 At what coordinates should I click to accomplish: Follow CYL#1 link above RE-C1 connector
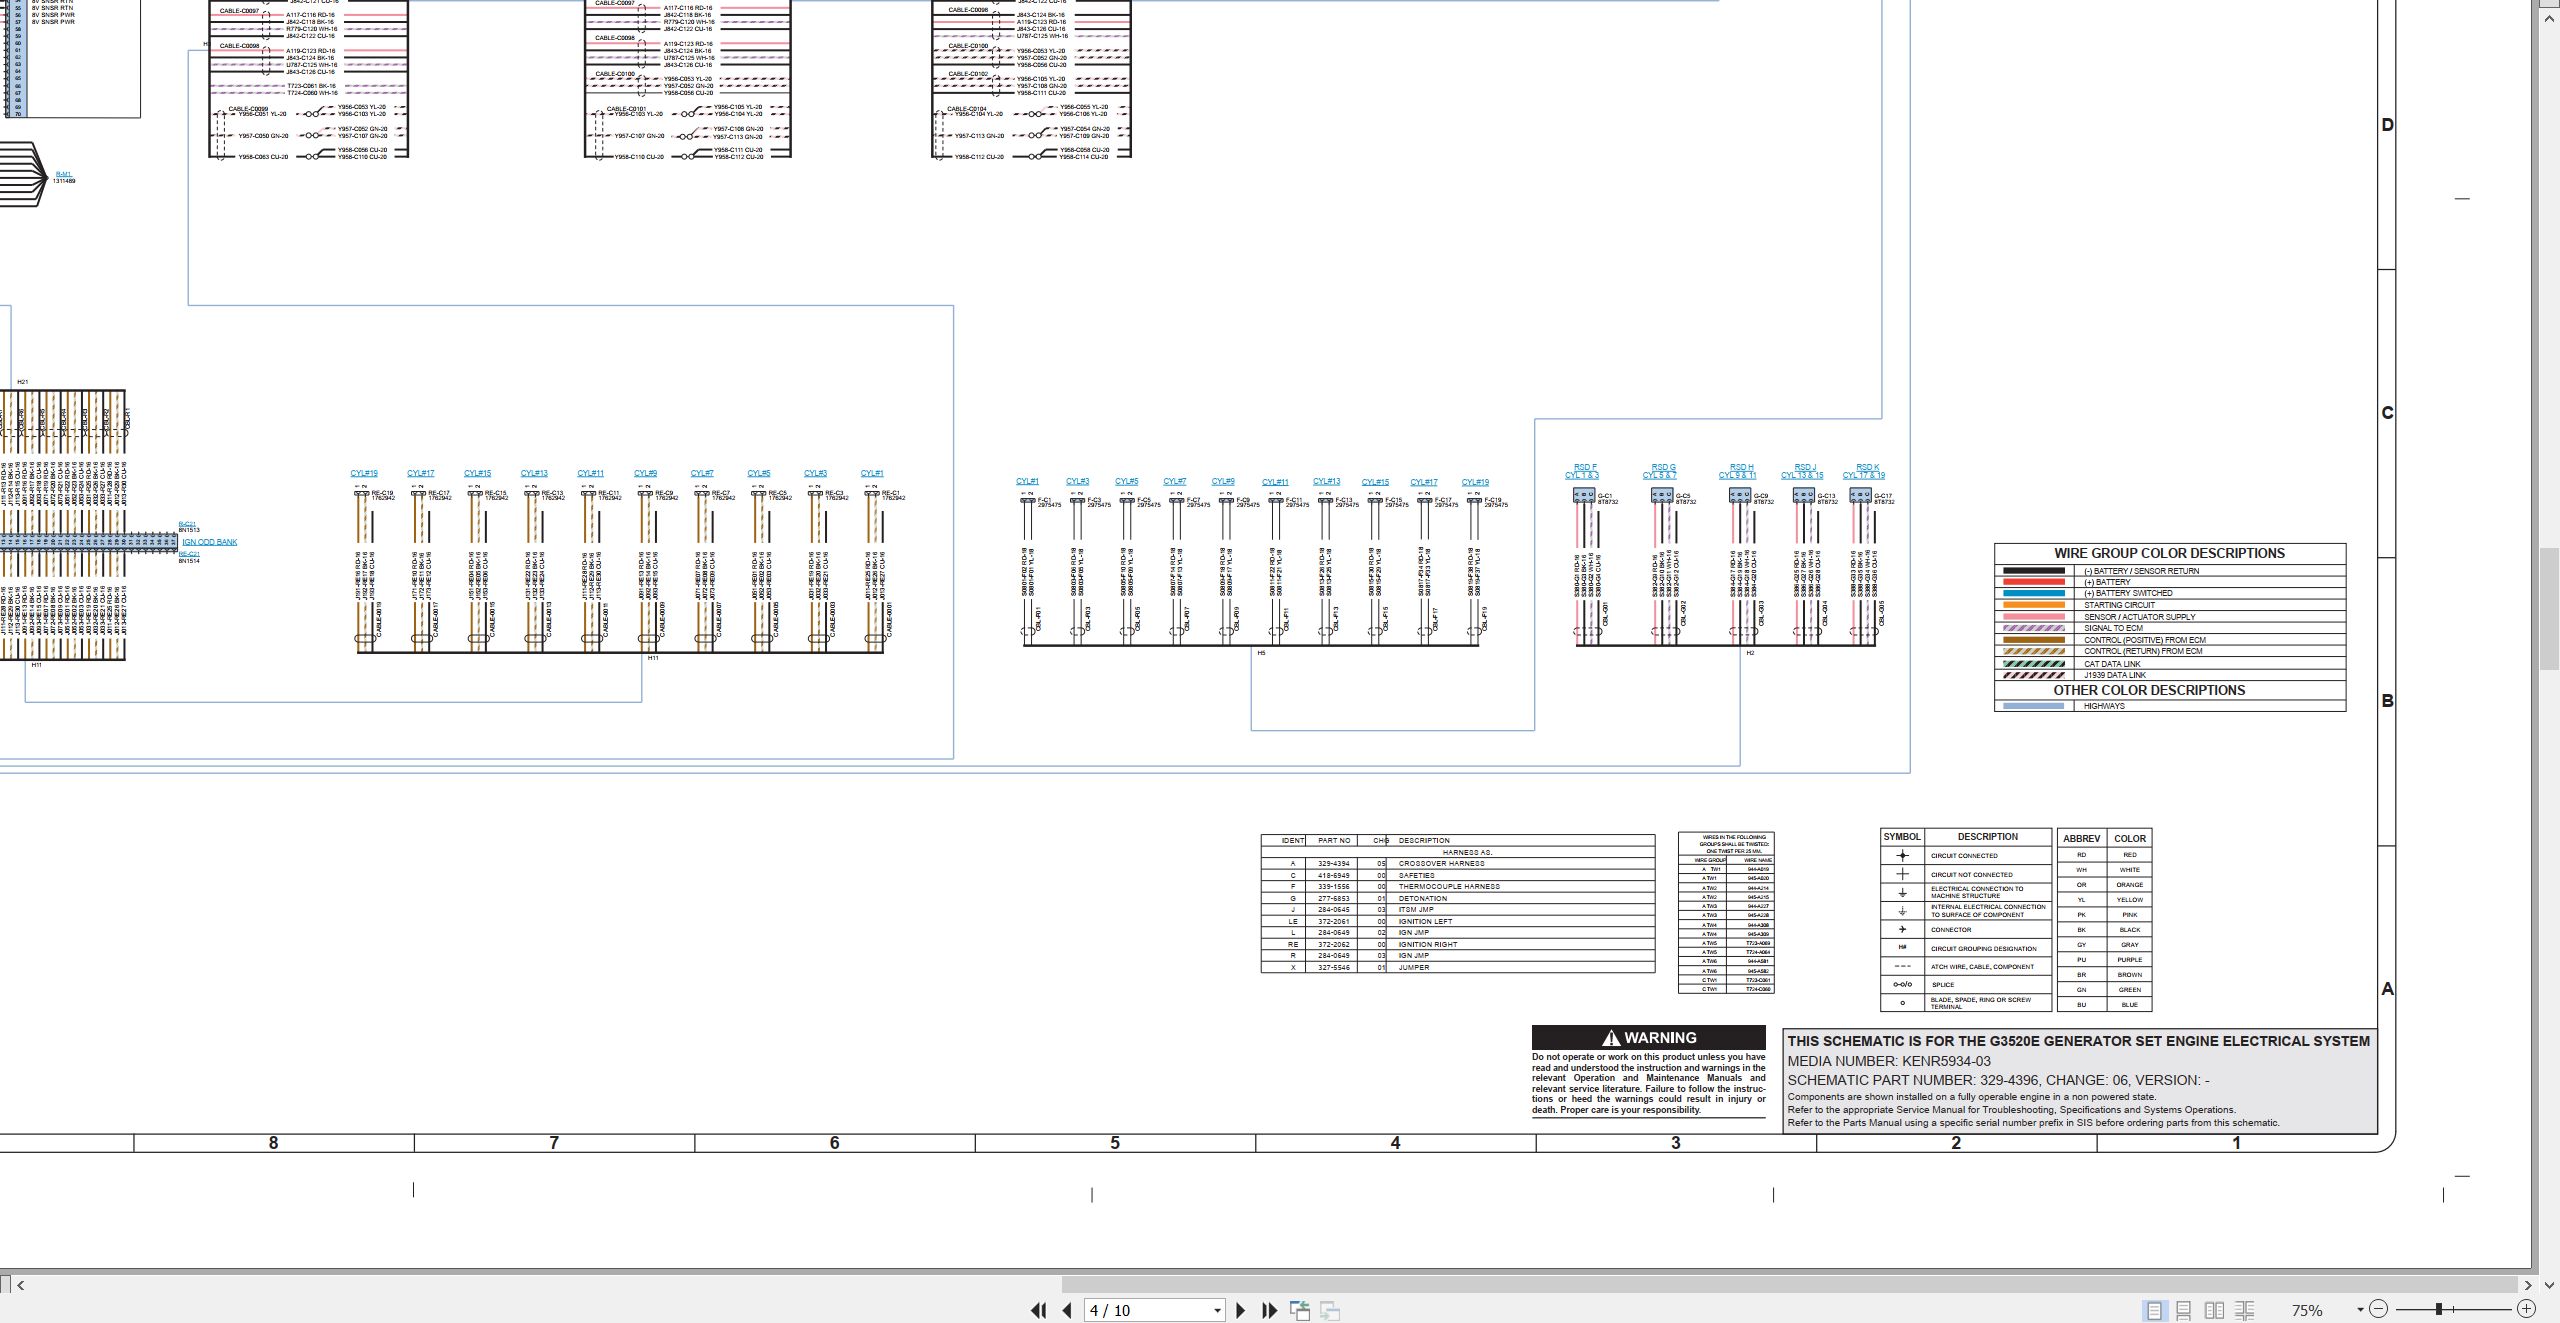point(872,474)
